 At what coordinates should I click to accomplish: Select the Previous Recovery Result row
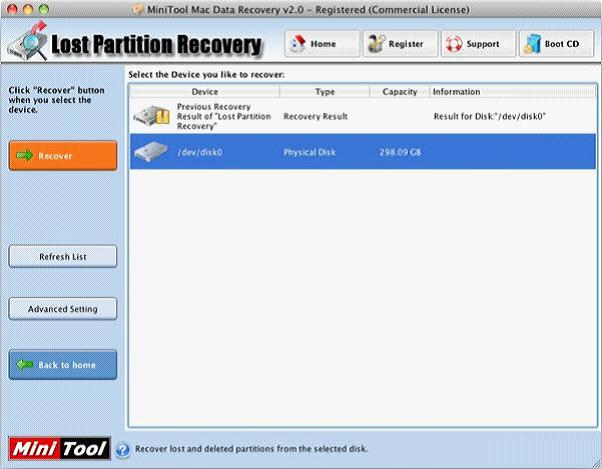pyautogui.click(x=363, y=116)
